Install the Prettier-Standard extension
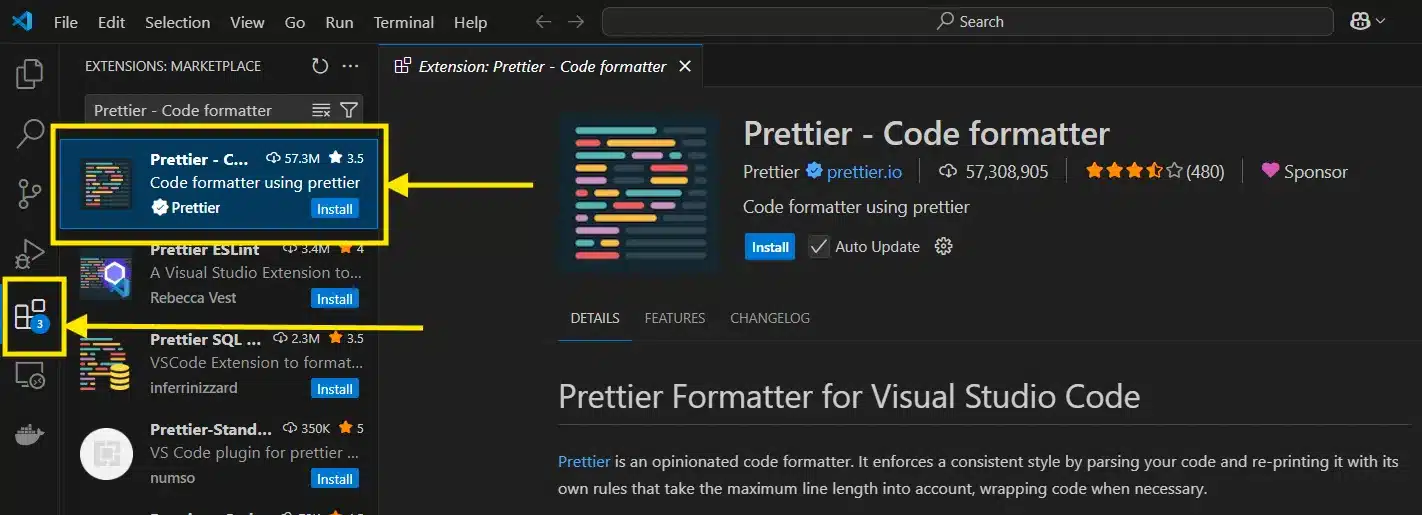The image size is (1422, 515). click(335, 479)
